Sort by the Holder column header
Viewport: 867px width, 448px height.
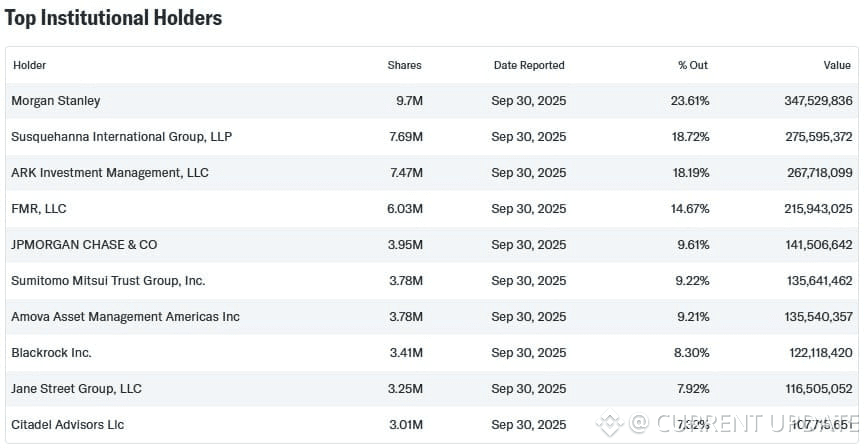[29, 65]
